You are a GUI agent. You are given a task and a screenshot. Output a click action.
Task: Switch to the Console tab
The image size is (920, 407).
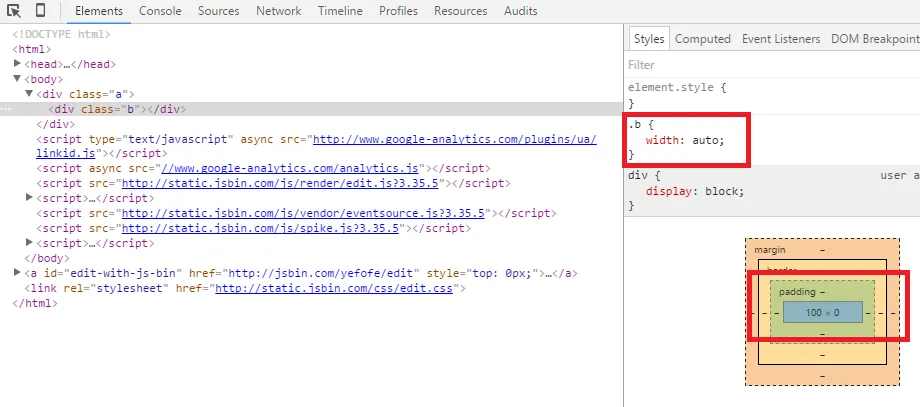click(x=160, y=11)
